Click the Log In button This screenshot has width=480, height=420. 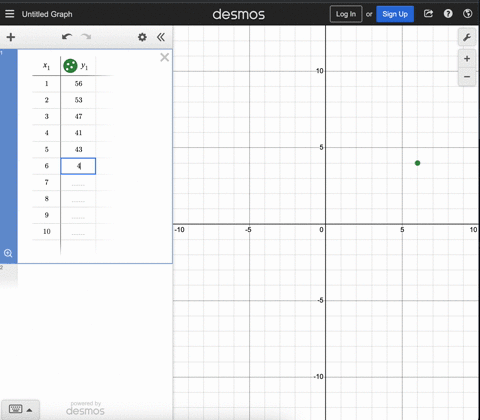pos(346,14)
